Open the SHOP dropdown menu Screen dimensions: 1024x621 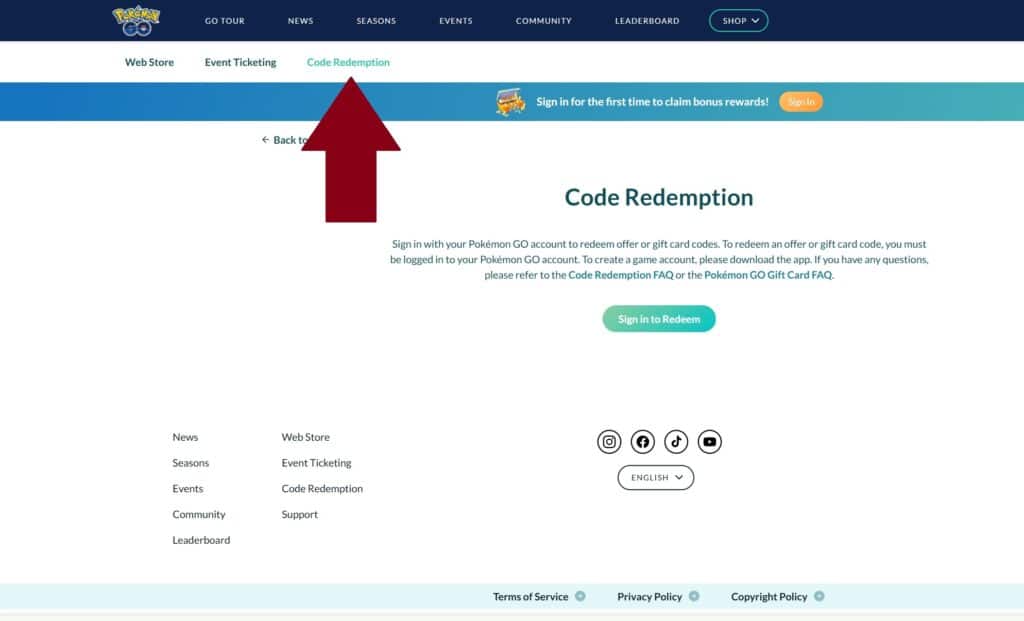click(x=738, y=20)
